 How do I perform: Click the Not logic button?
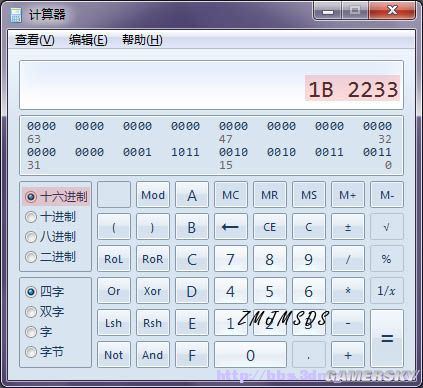click(x=114, y=355)
